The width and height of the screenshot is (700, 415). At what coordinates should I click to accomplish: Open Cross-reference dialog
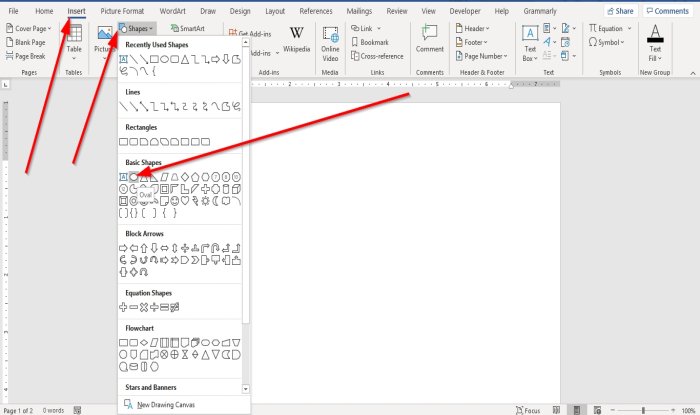tap(378, 56)
